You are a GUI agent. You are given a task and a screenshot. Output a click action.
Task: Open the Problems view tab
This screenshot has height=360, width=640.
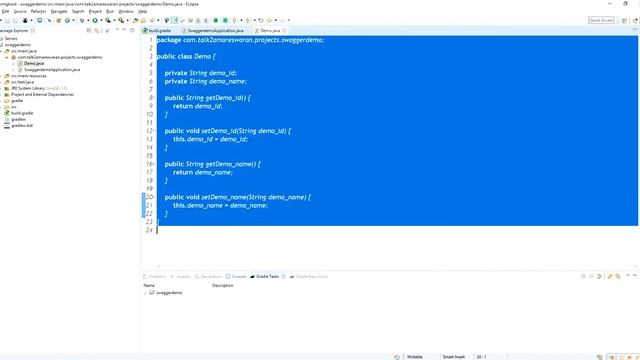coord(154,276)
